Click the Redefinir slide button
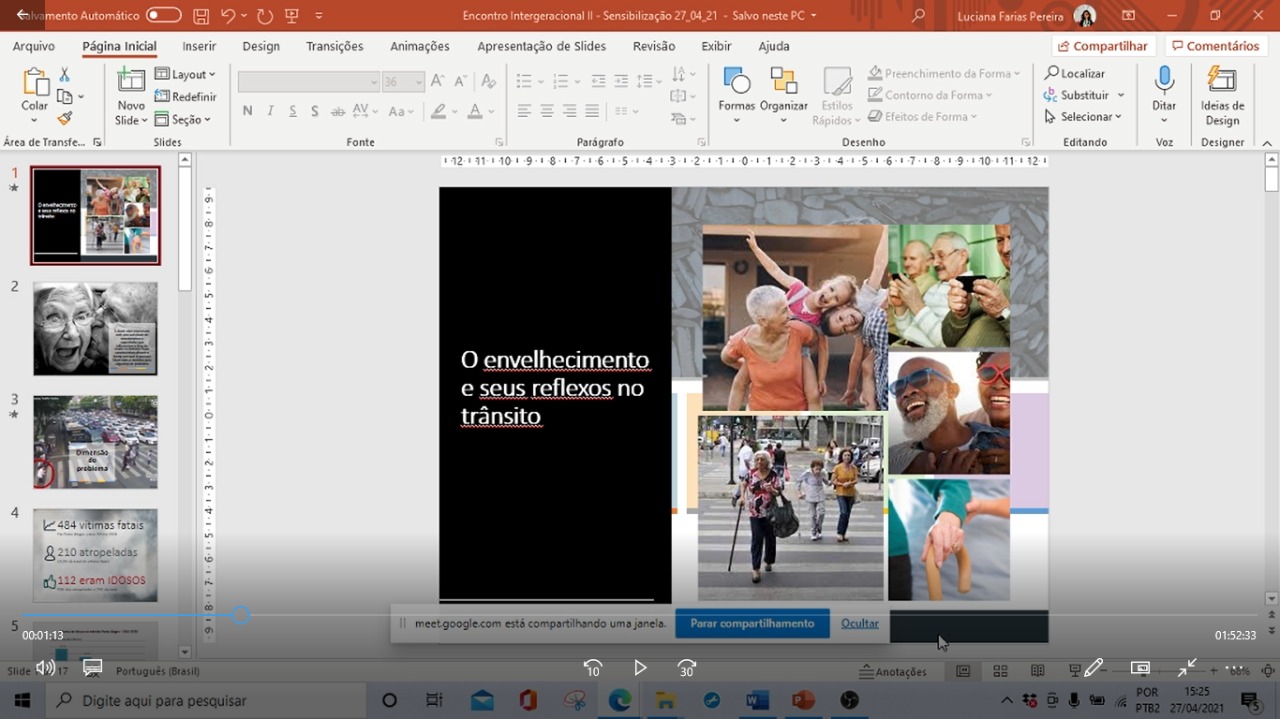Viewport: 1280px width, 719px height. coord(186,97)
